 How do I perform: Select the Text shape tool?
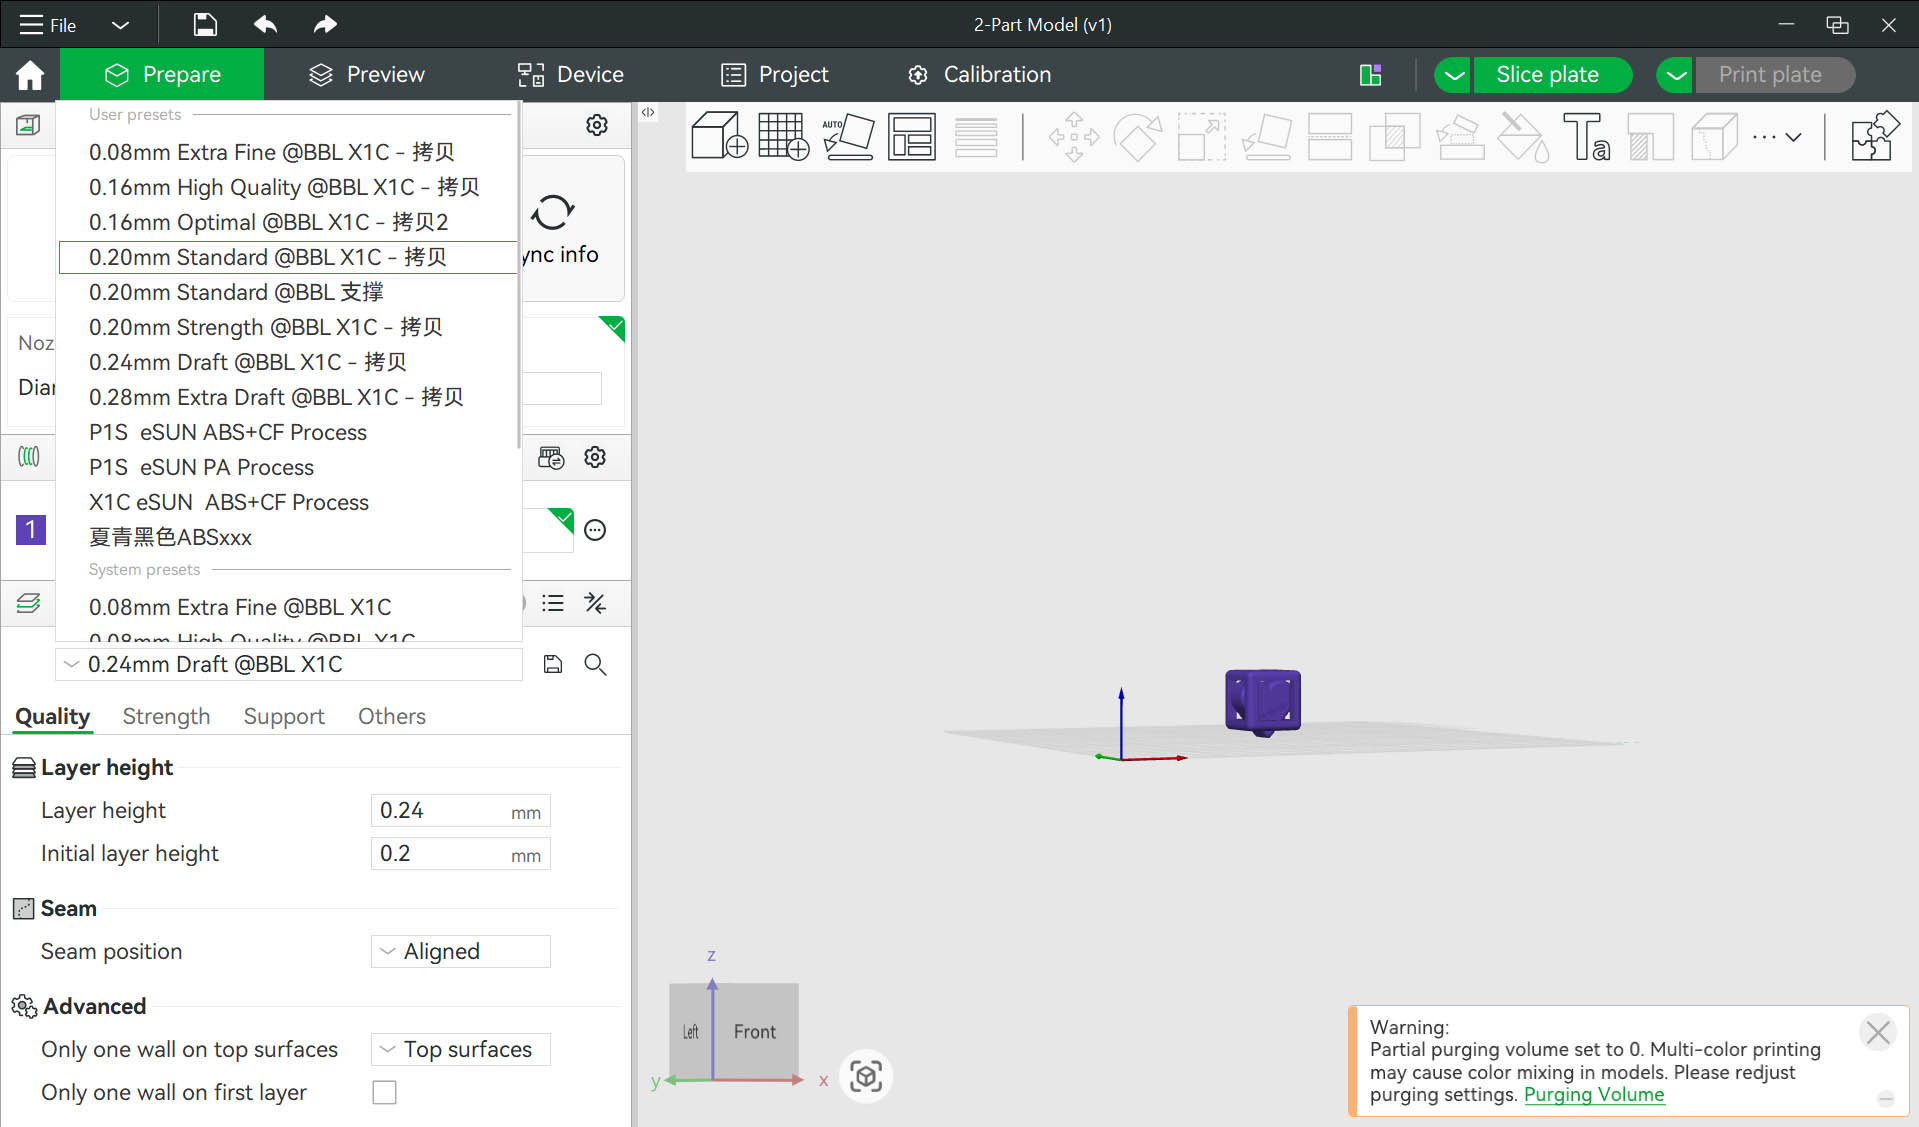pos(1586,136)
